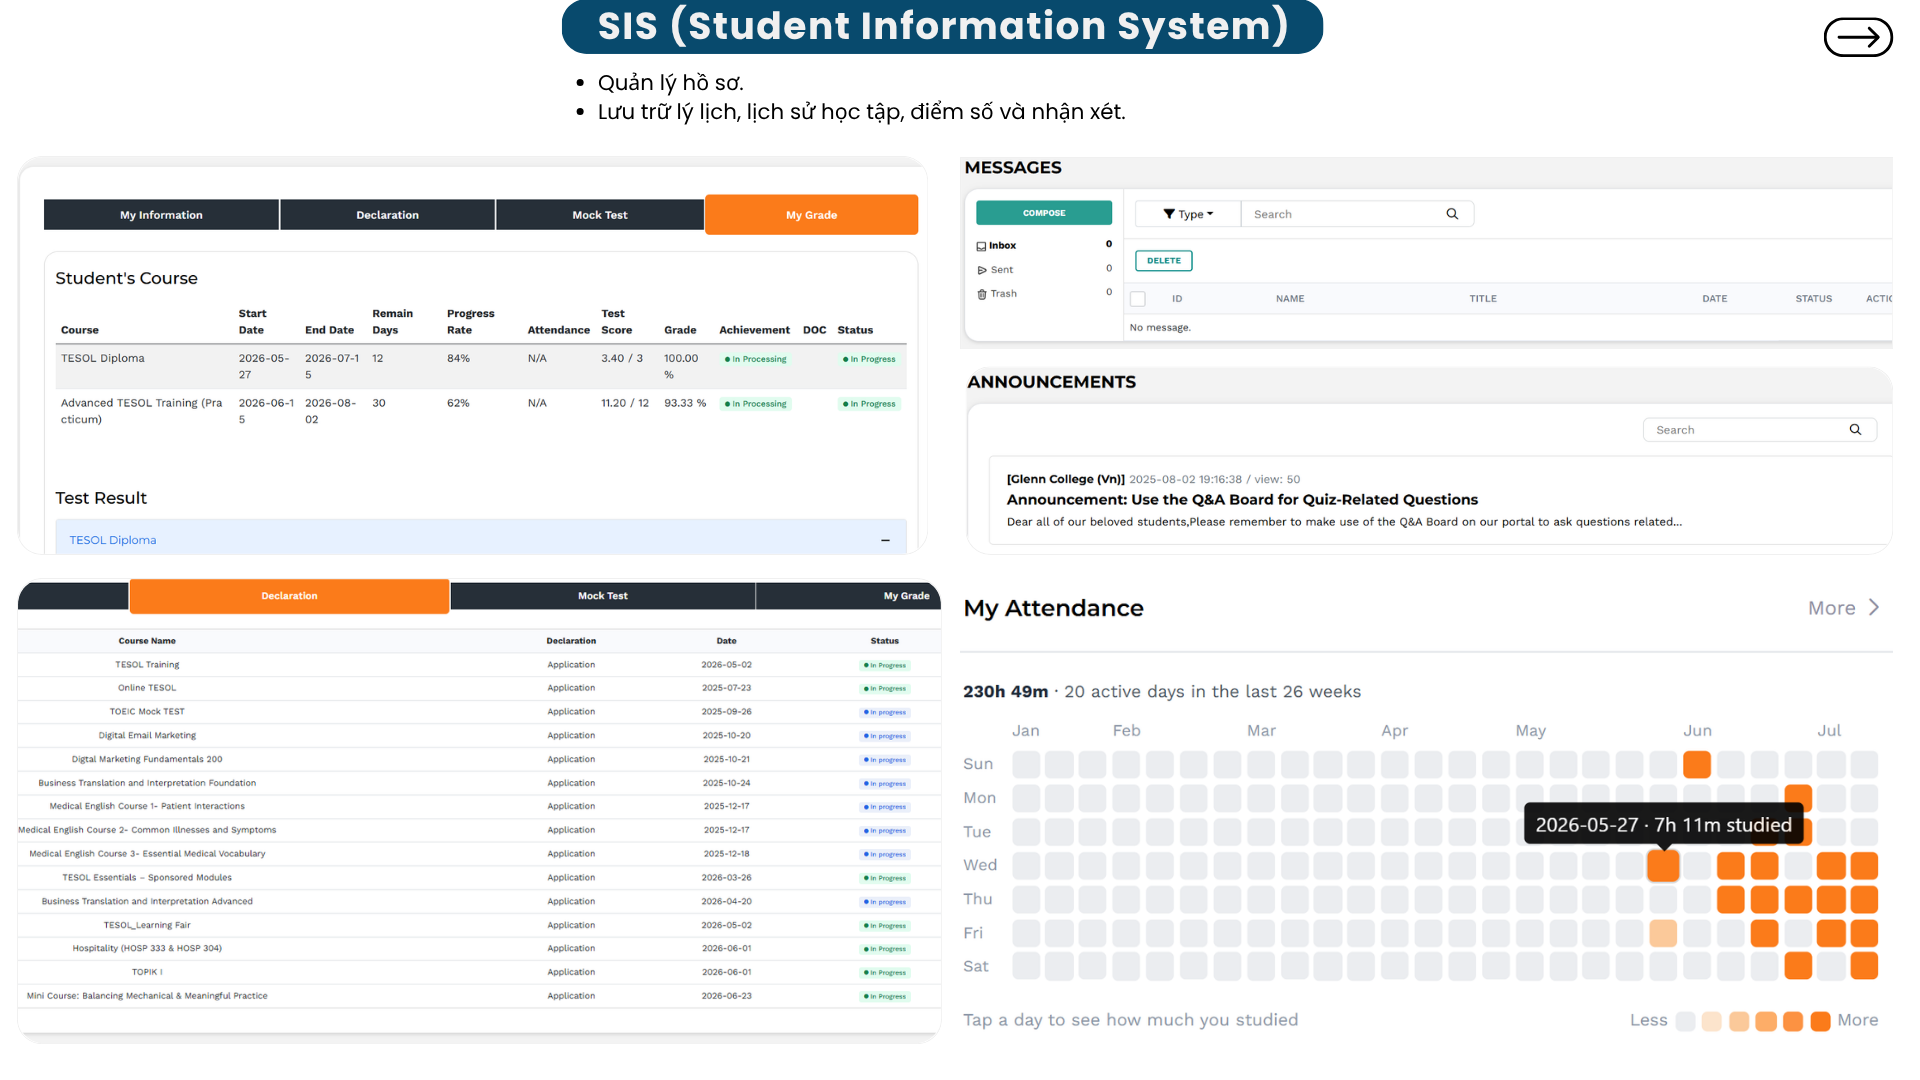Click the Hospitality (HOSP 333 & HOSP 304) row
The width and height of the screenshot is (1920, 1080).
[x=479, y=948]
